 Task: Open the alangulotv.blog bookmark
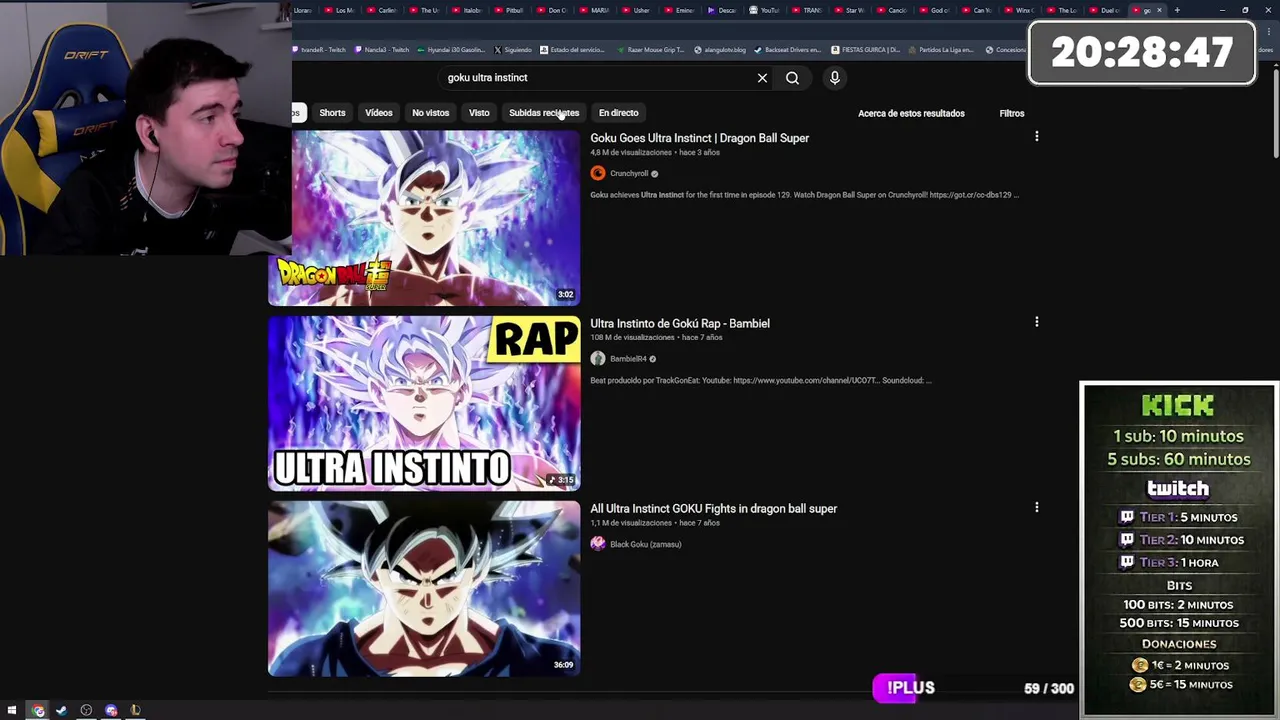[719, 49]
